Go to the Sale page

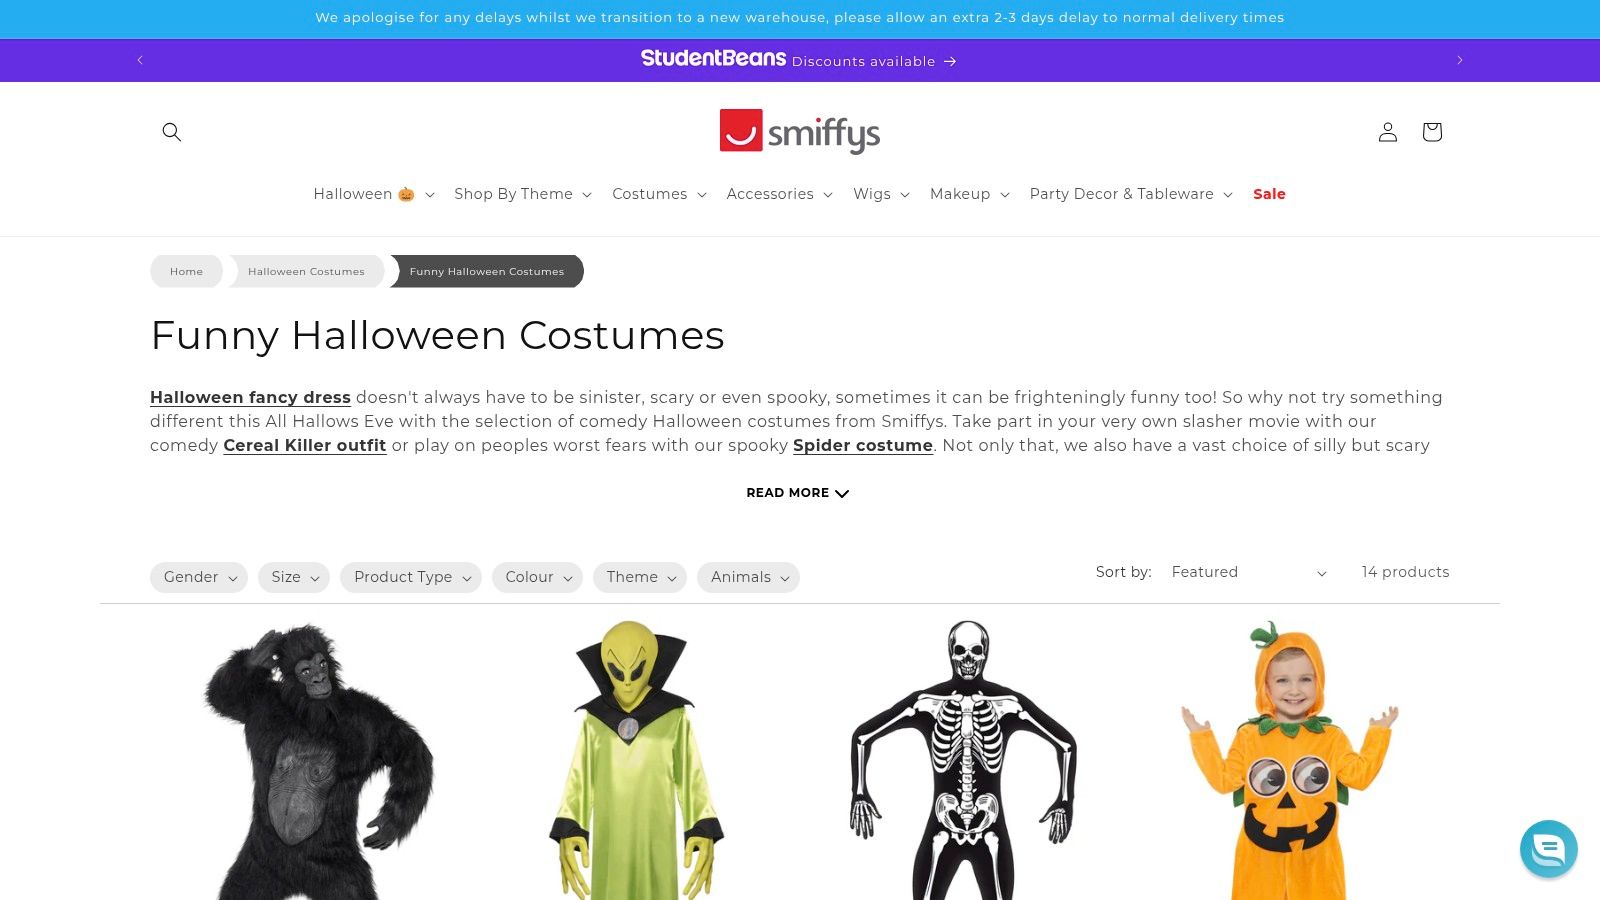[1269, 194]
